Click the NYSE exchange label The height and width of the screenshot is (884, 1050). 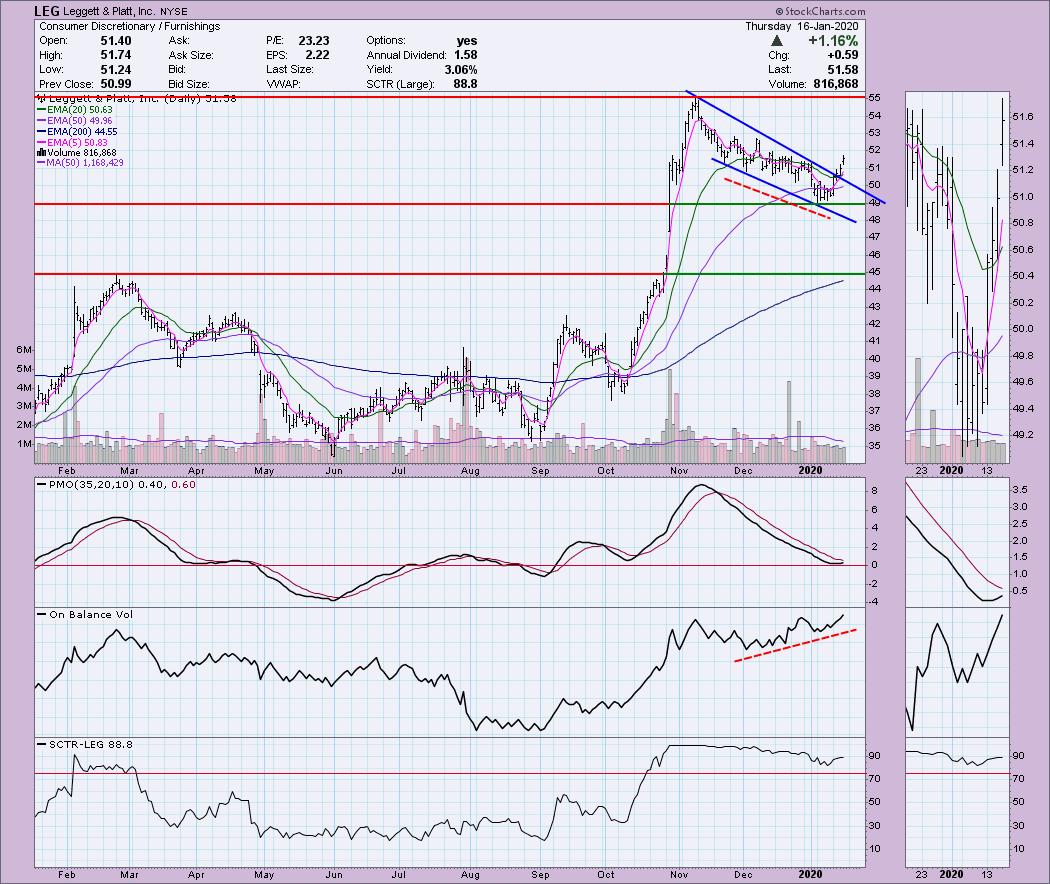coord(173,11)
